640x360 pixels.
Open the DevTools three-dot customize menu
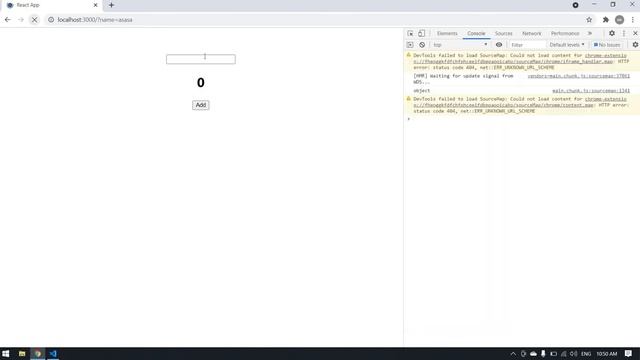coord(624,33)
